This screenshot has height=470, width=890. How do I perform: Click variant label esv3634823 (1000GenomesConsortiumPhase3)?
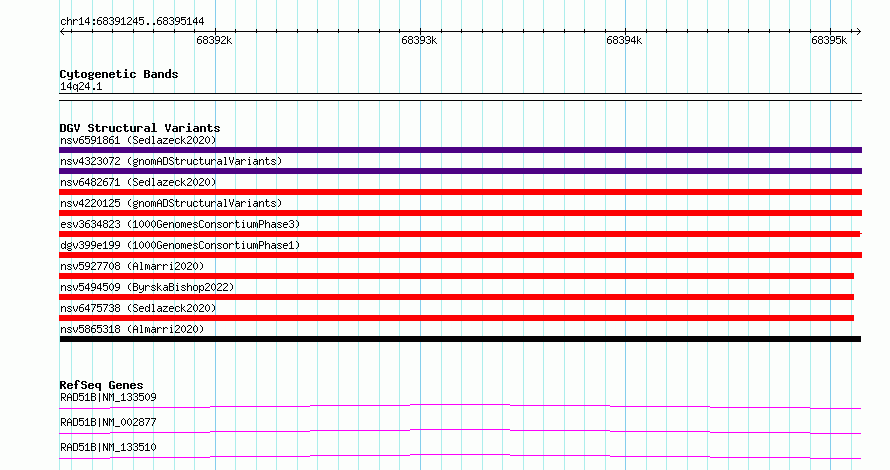(x=180, y=224)
